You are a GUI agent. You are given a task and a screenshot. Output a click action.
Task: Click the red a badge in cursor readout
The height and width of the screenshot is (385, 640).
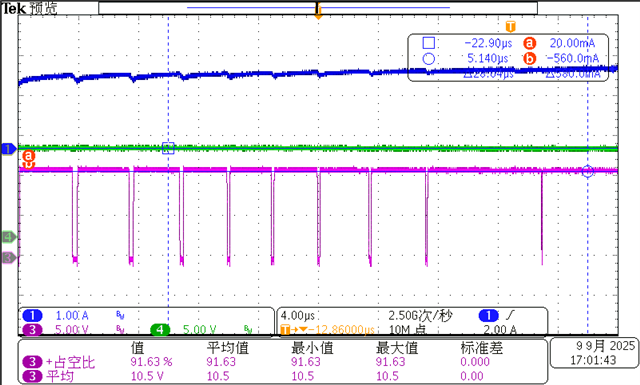pyautogui.click(x=529, y=43)
